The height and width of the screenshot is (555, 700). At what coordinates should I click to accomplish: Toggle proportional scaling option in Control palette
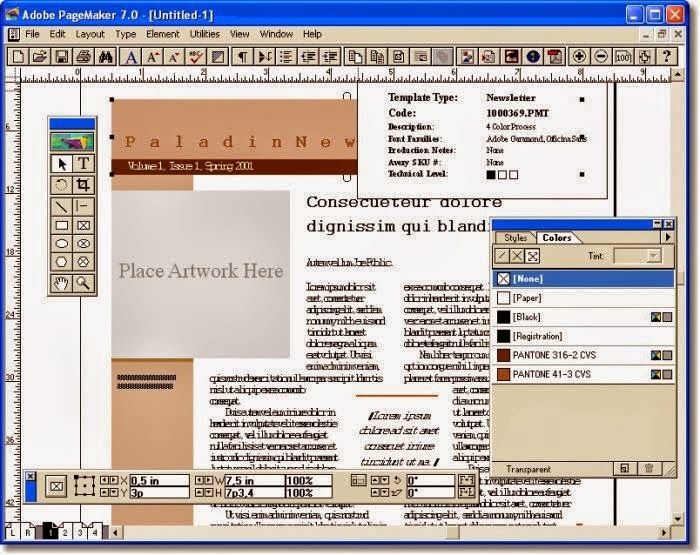pos(358,480)
